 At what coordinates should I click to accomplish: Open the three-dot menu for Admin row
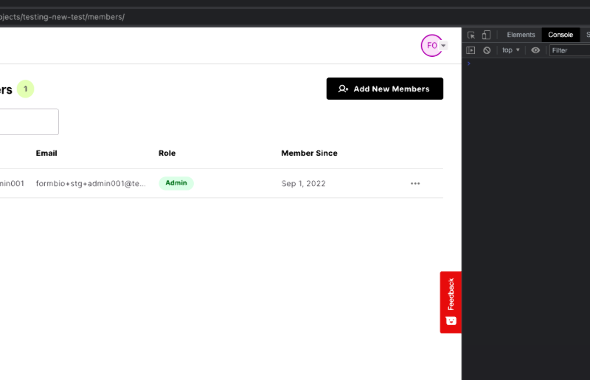tap(415, 184)
